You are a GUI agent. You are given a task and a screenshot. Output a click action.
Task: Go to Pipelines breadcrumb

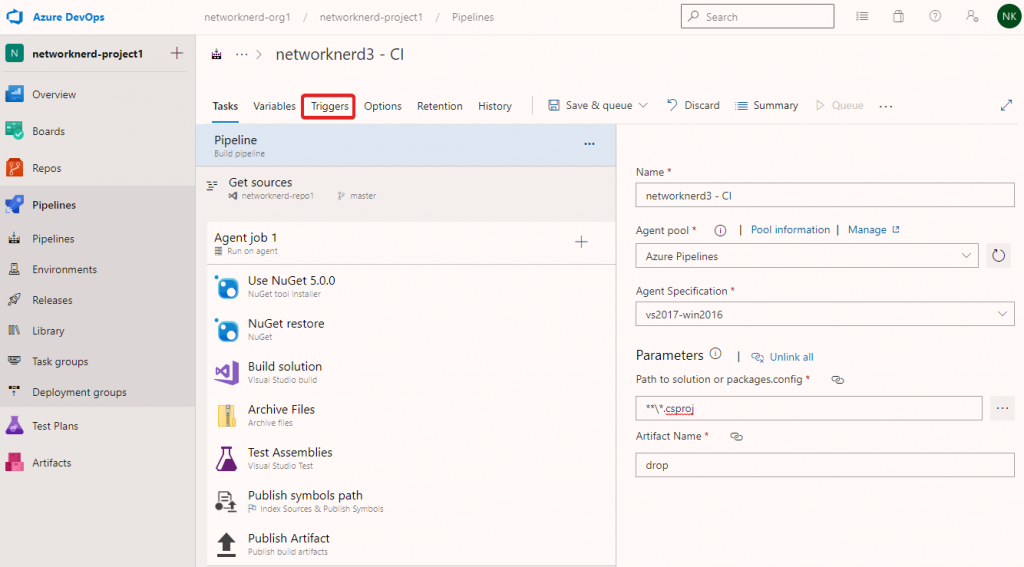pos(473,17)
